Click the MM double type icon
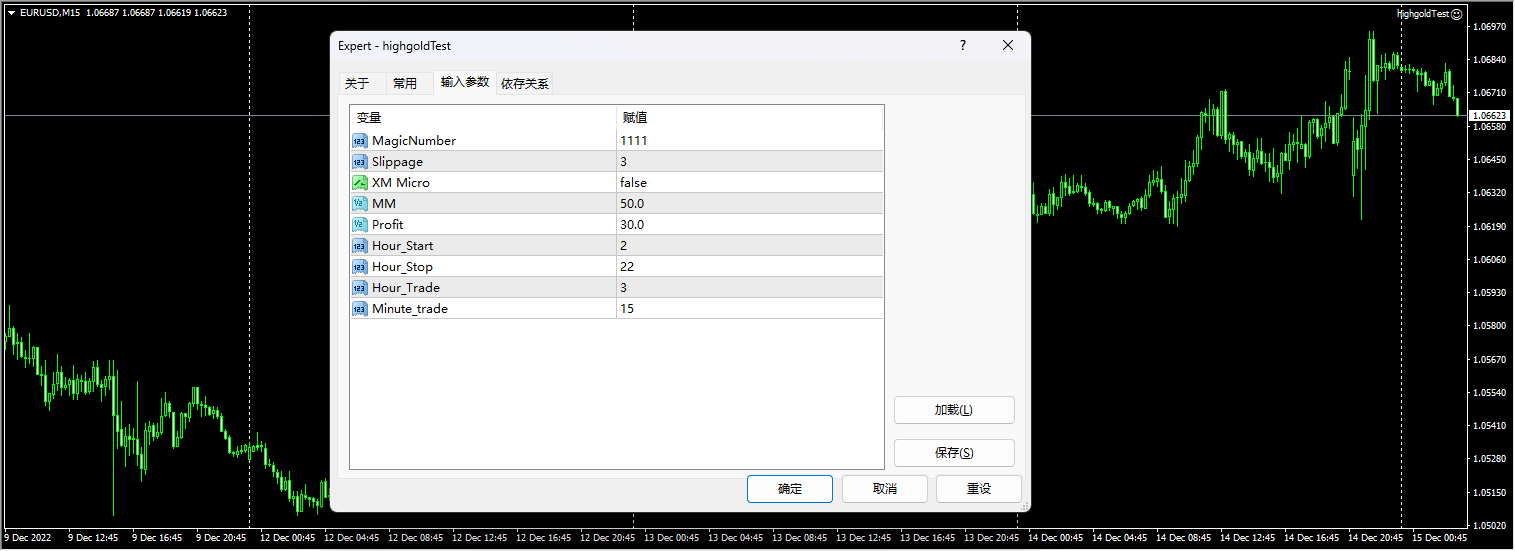 point(360,204)
